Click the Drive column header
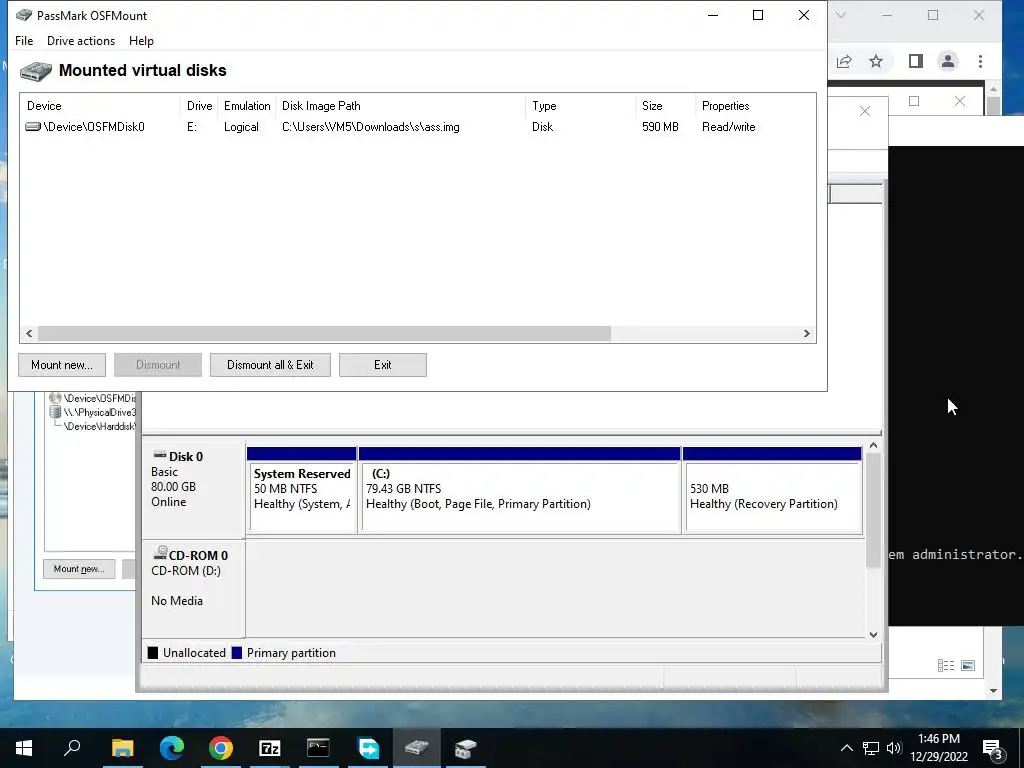 (199, 106)
